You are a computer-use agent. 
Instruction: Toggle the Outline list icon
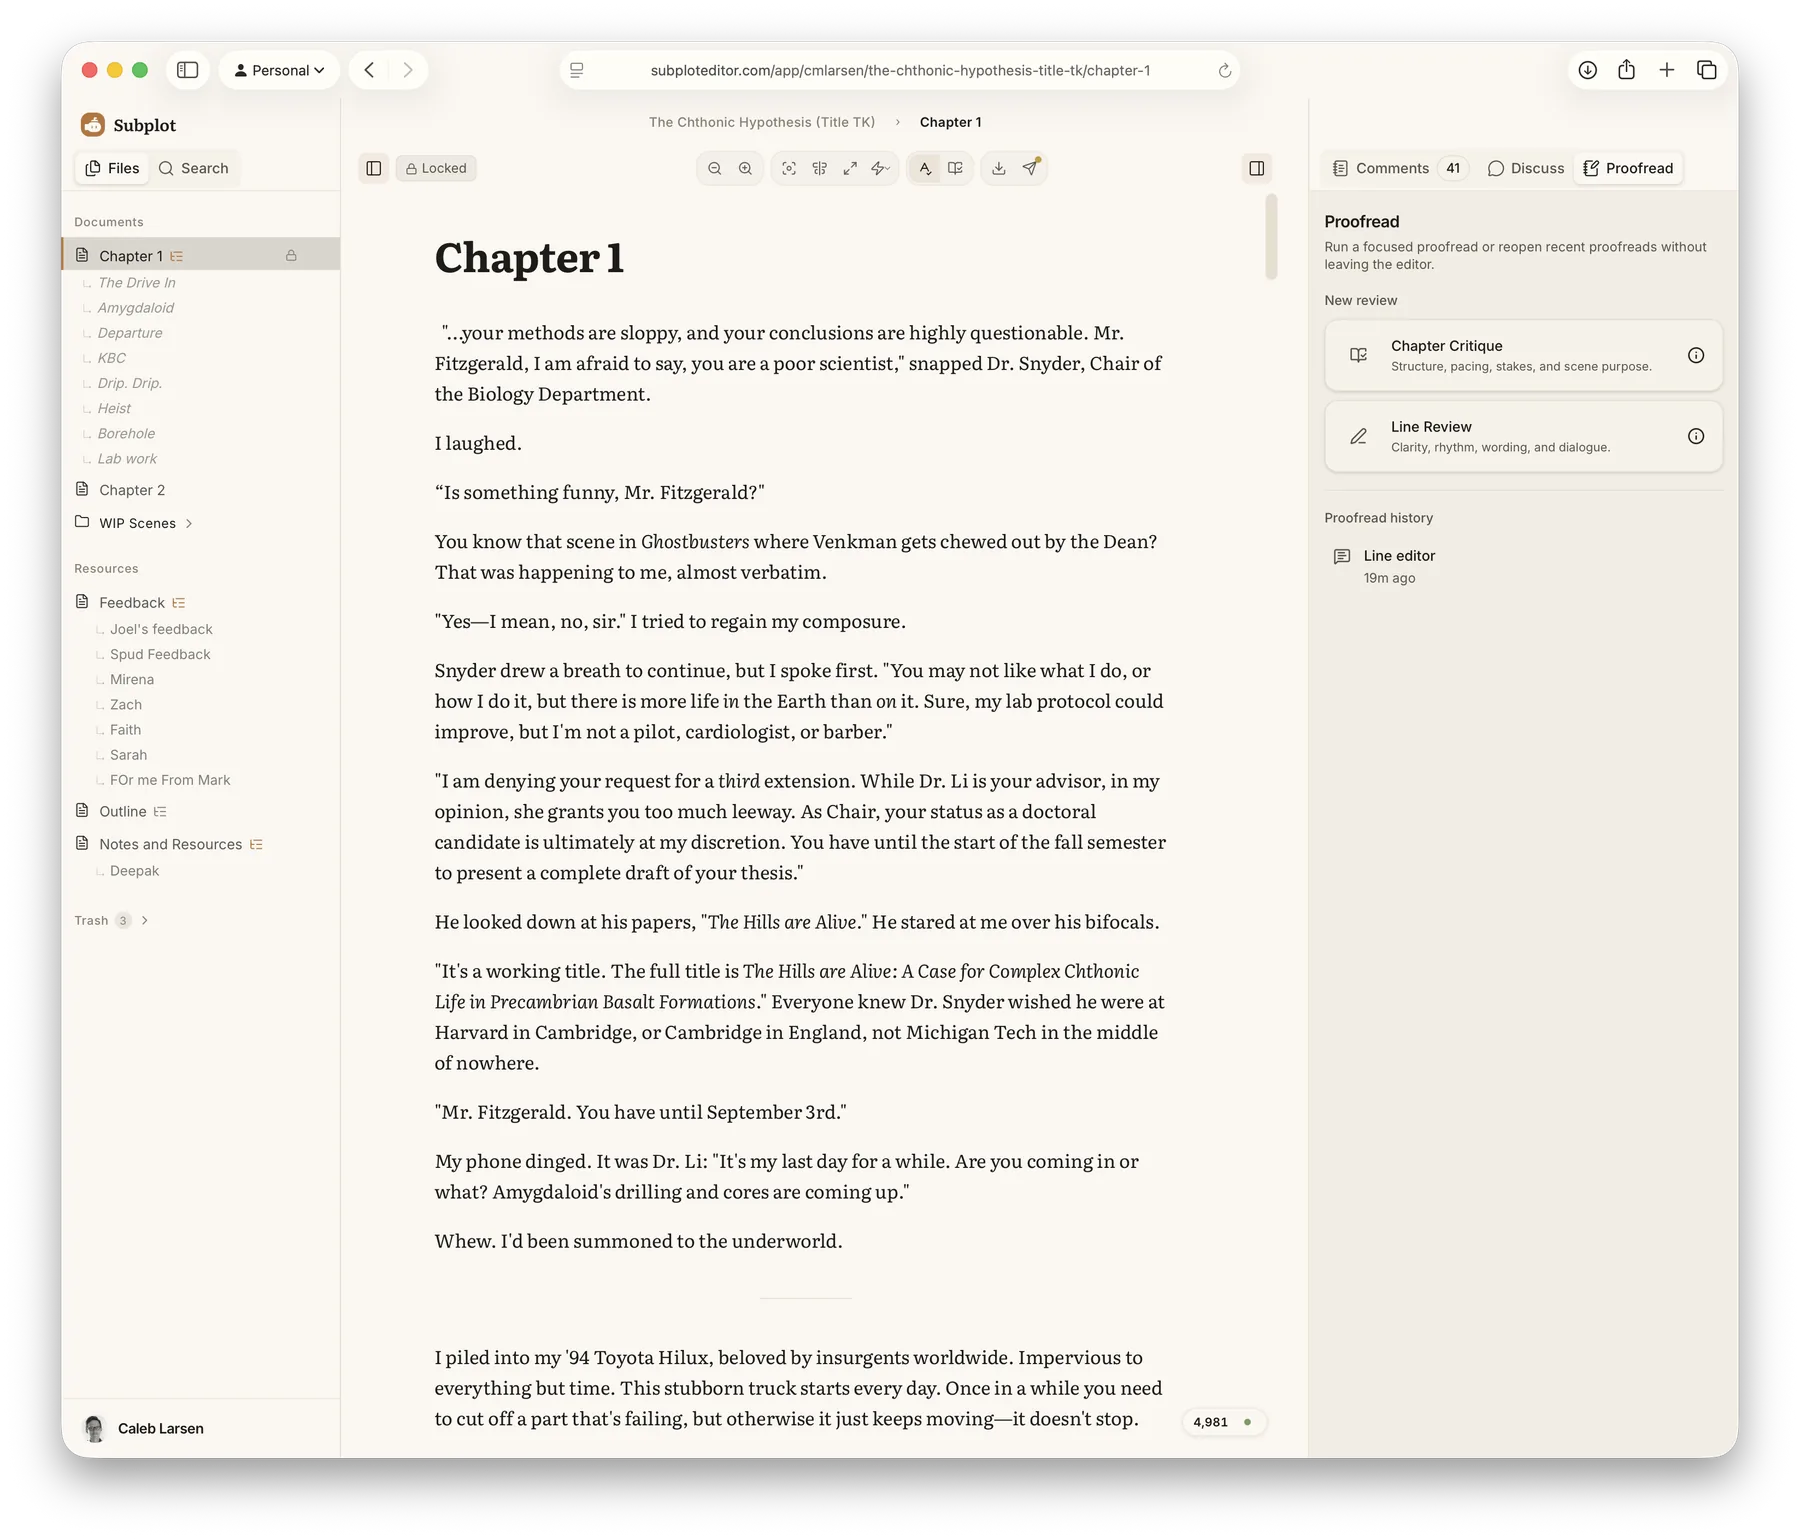[160, 811]
